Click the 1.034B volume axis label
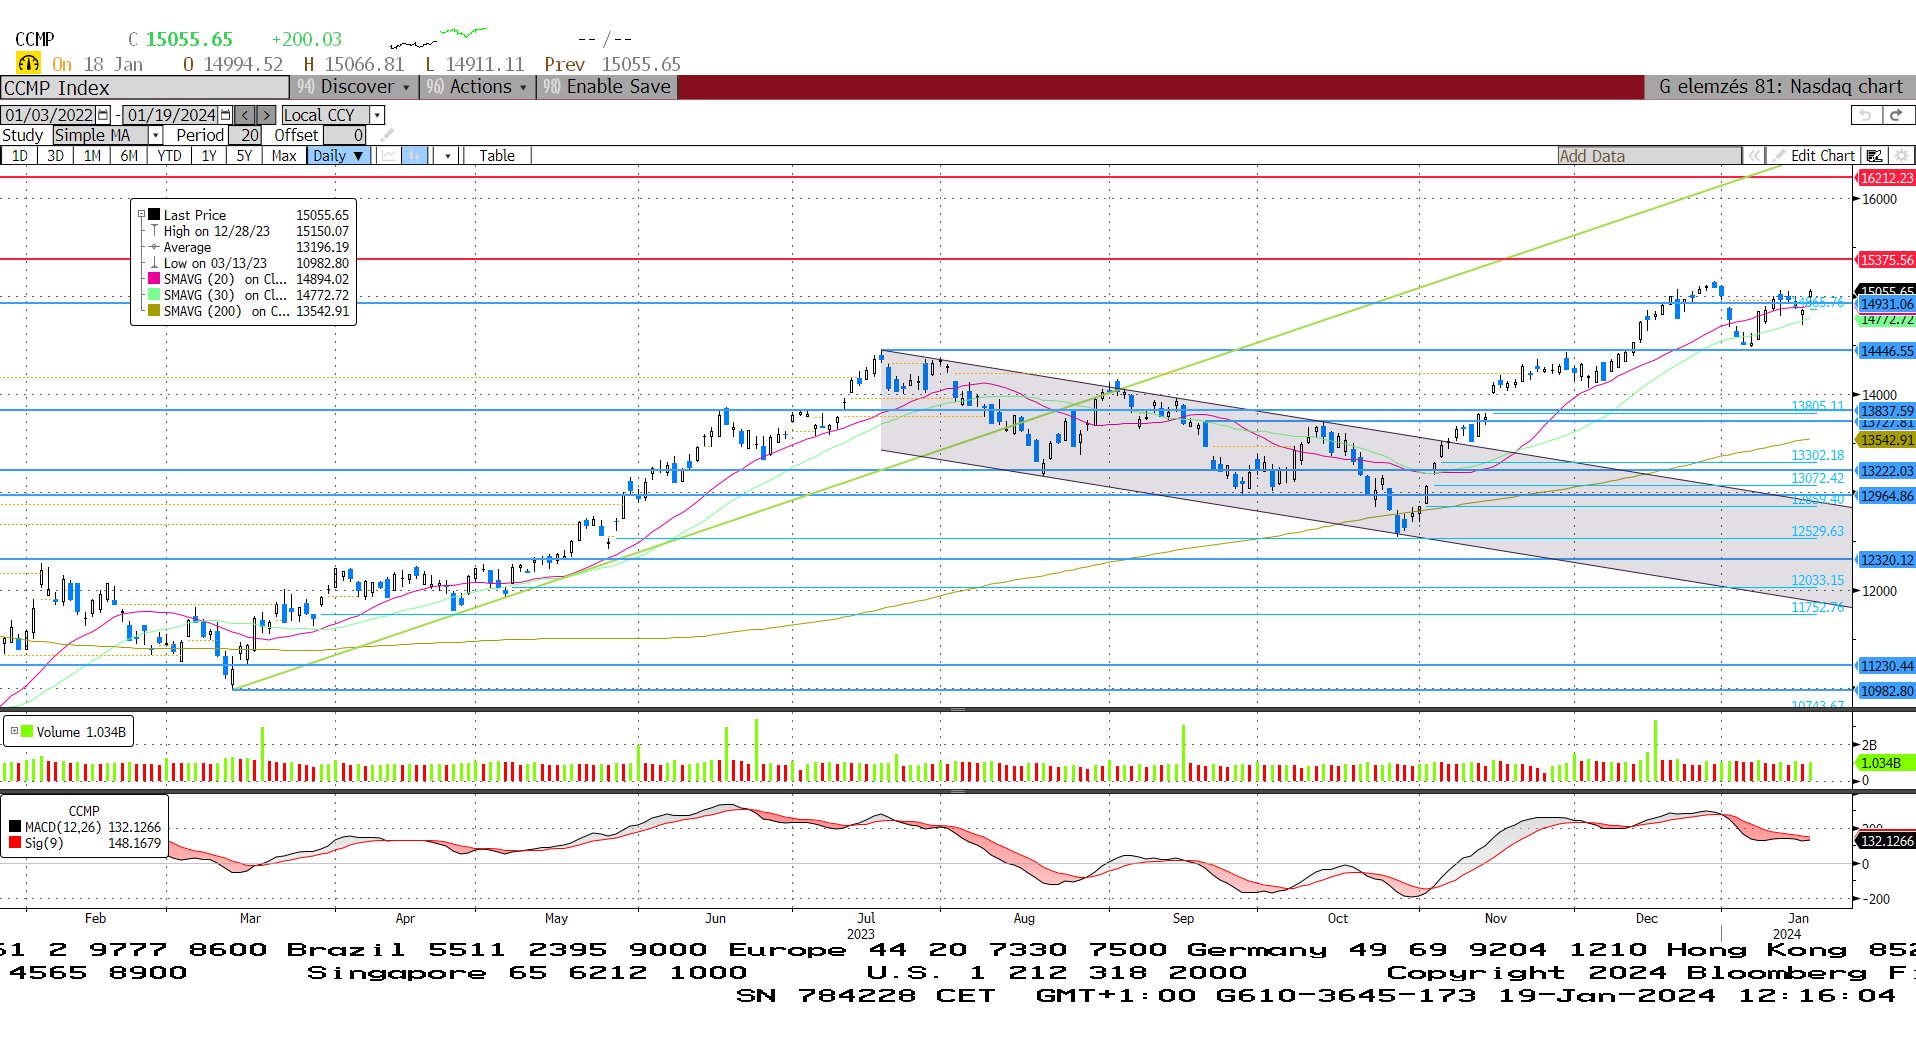1916x1051 pixels. tap(1886, 763)
